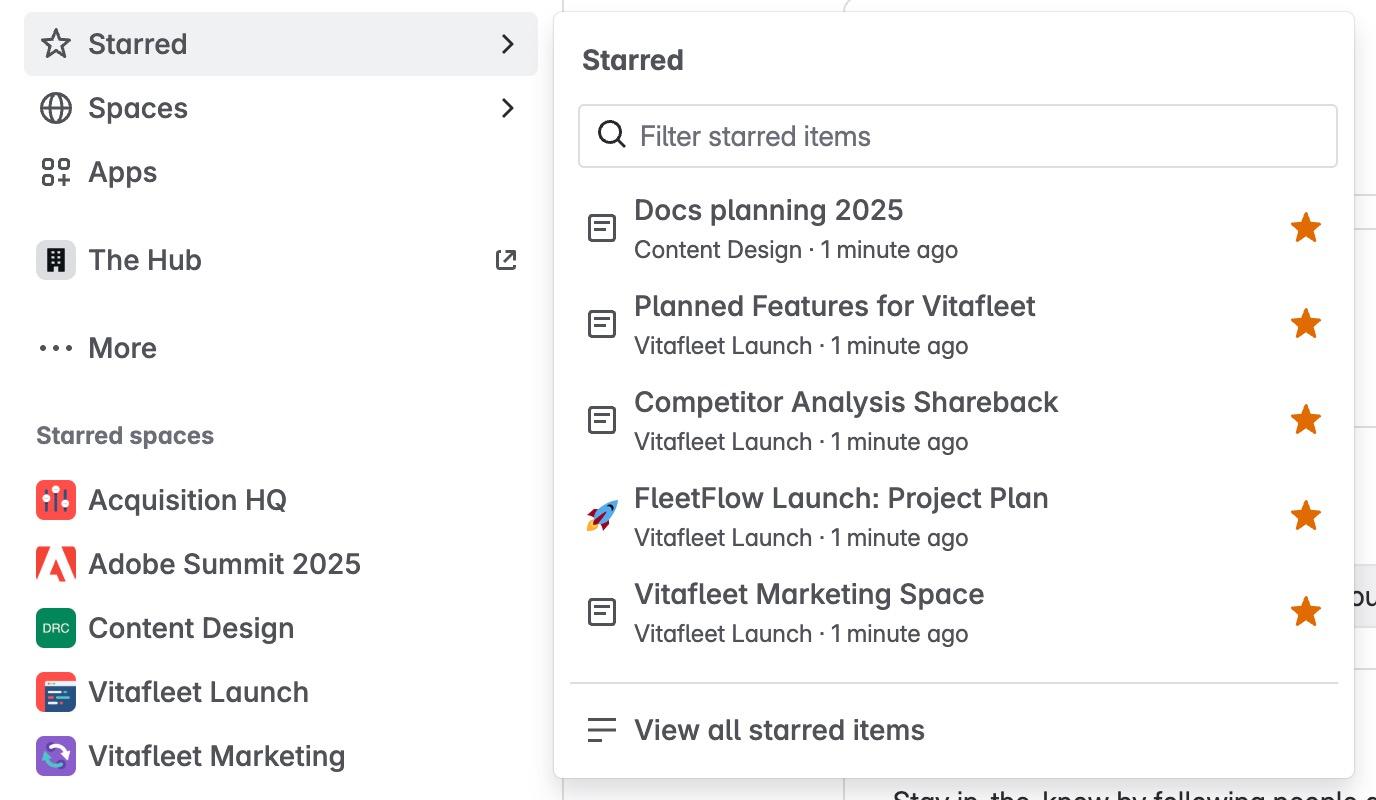Unstar the Competitor Analysis Shareback page
The height and width of the screenshot is (800, 1376).
(1305, 420)
